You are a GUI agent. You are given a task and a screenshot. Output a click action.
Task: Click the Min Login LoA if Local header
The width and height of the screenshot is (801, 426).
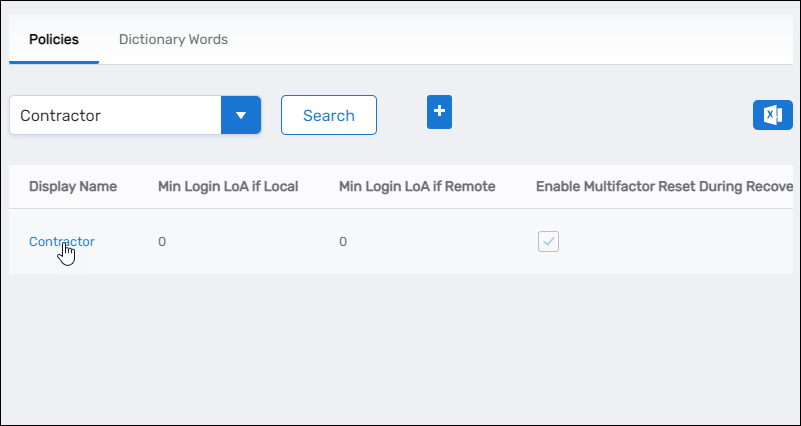click(x=228, y=186)
